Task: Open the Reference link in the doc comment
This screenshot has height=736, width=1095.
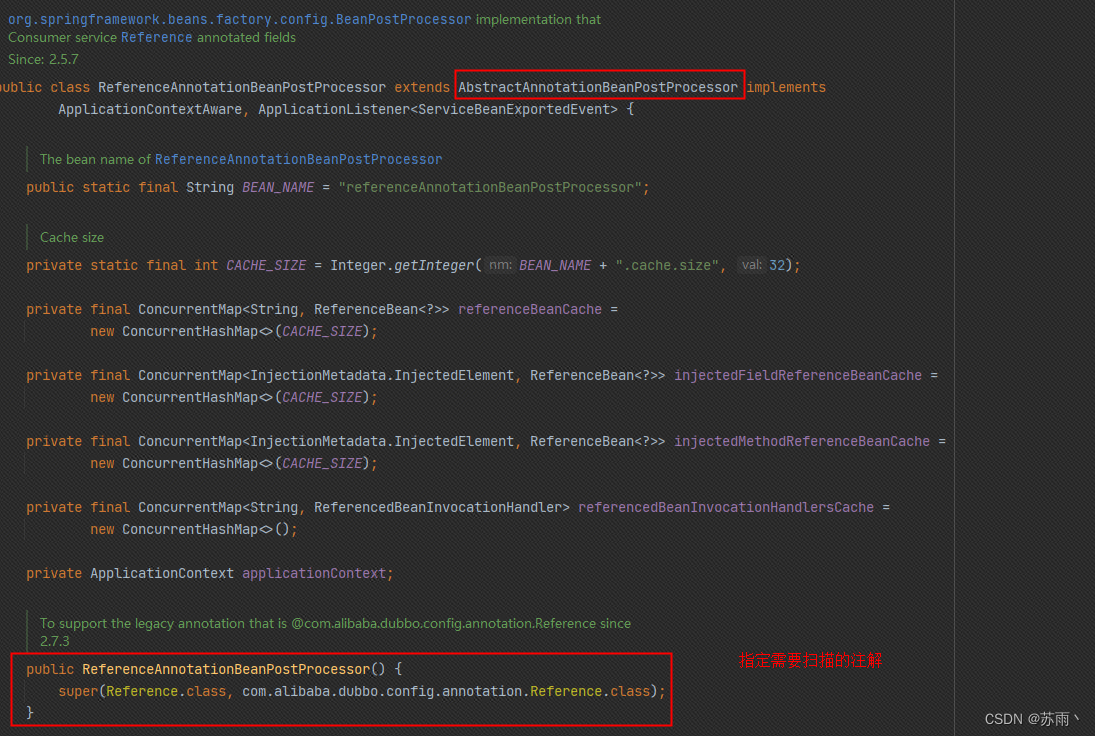Action: pos(156,38)
